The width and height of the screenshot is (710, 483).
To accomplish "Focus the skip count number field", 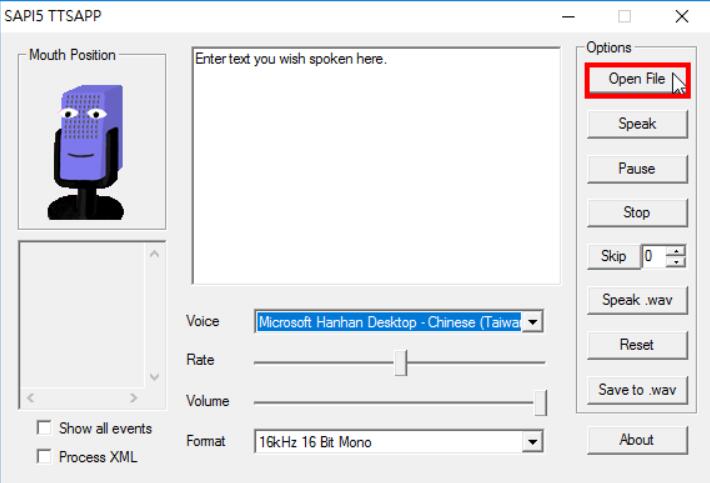I will point(654,256).
